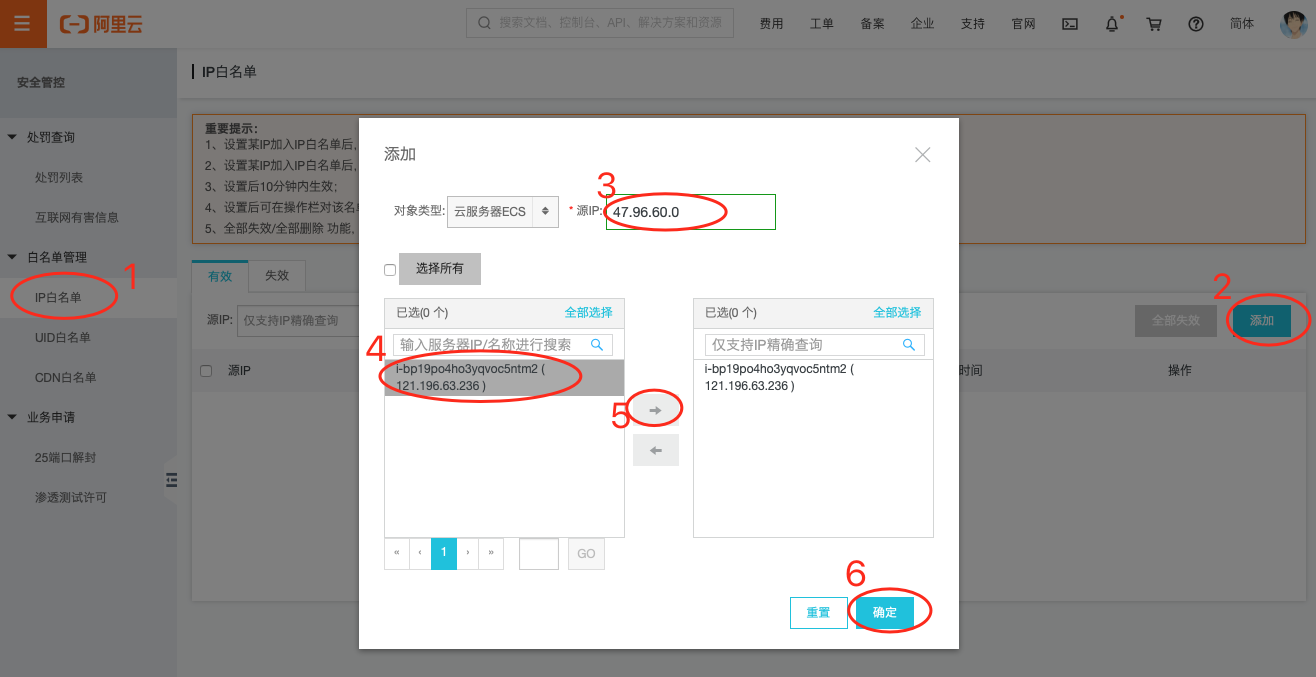Image resolution: width=1316 pixels, height=677 pixels.
Task: Click the 源IP input field with 47.96.60.0
Action: tap(690, 212)
